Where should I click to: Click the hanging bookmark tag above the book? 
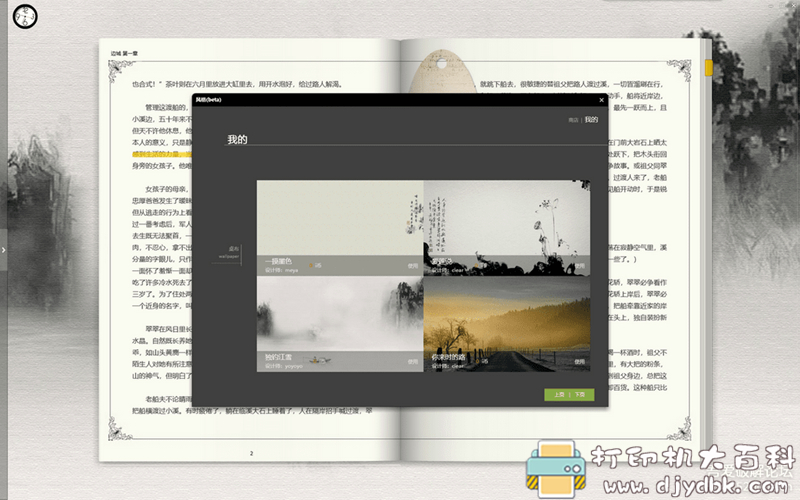coord(442,71)
